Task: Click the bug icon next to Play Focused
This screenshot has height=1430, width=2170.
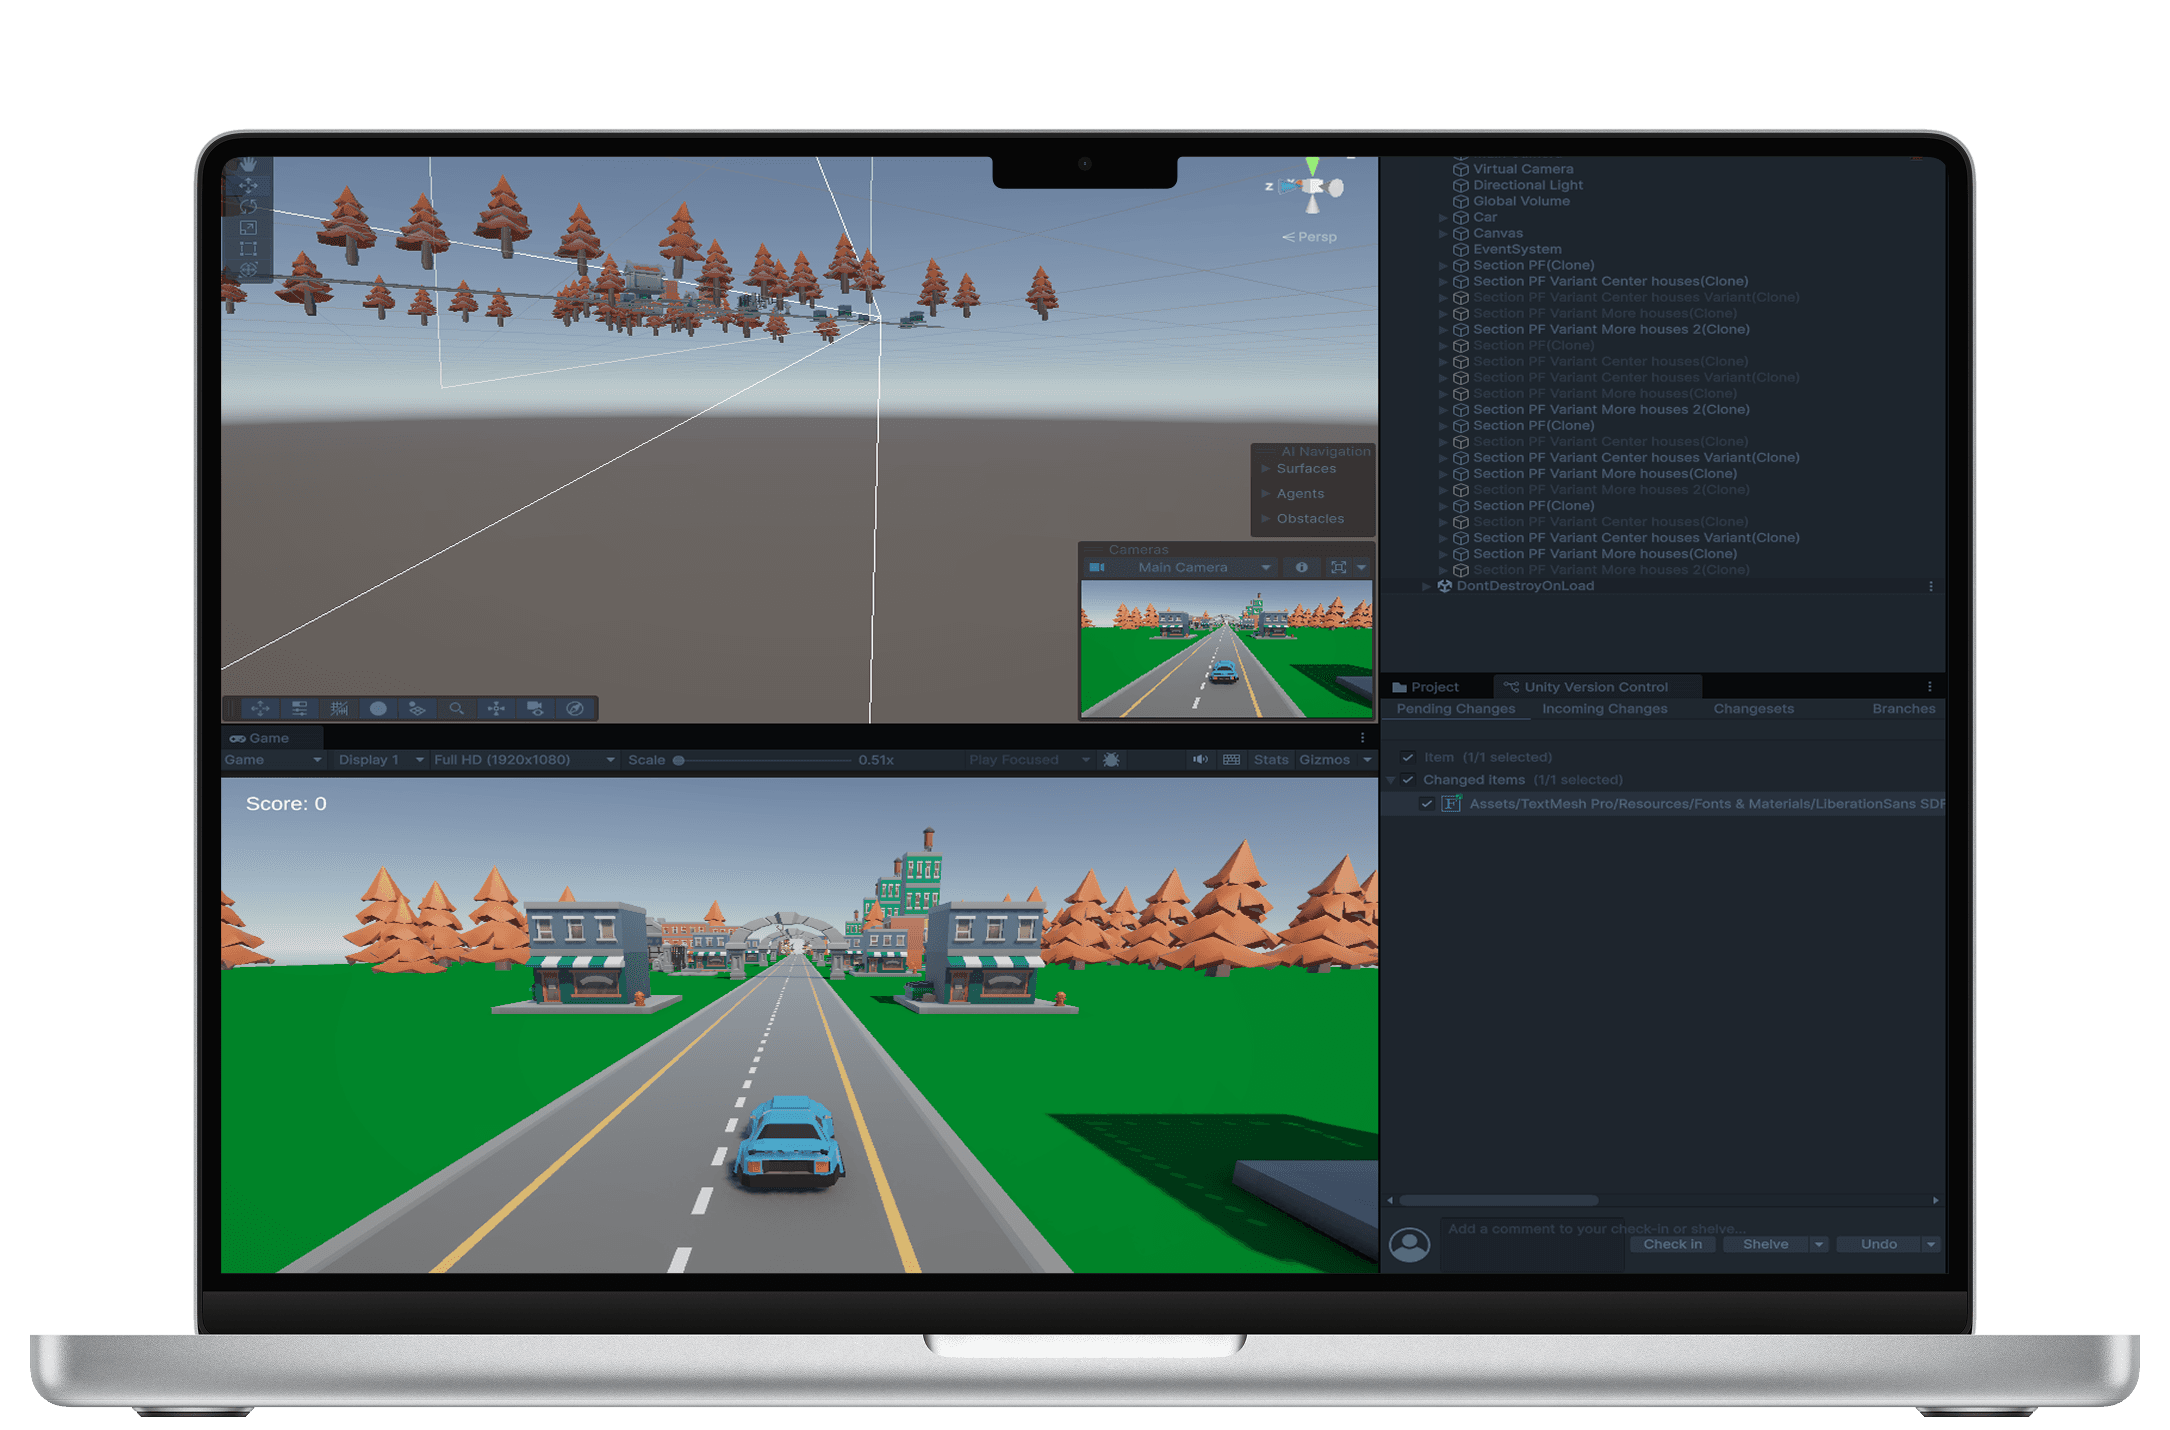Action: tap(1110, 760)
